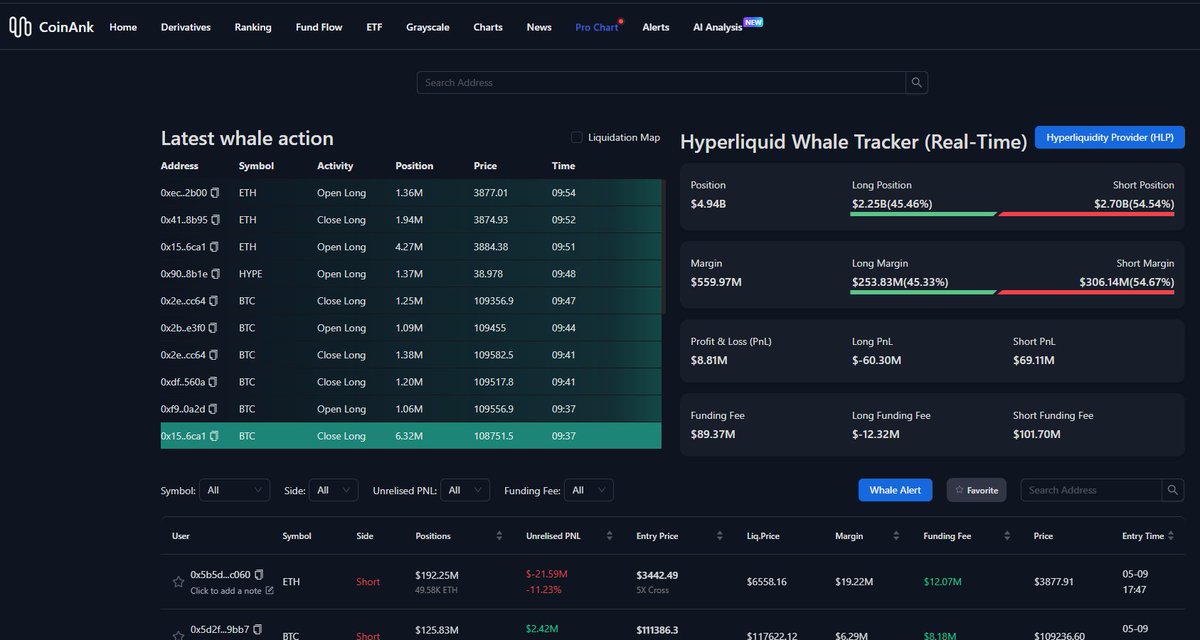Open the Grayscale page

428,27
